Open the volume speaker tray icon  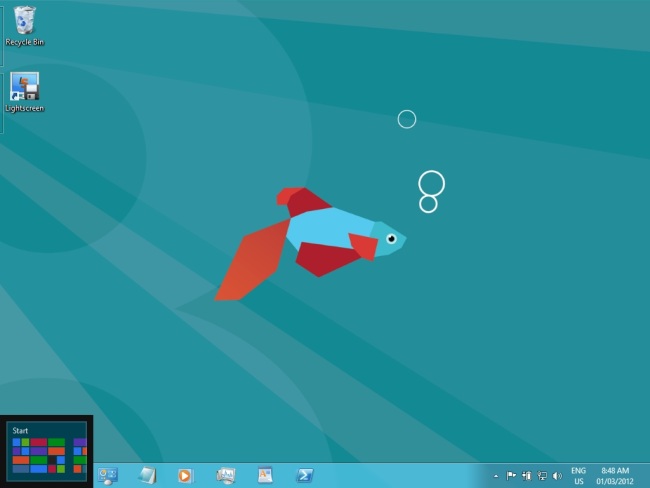(557, 476)
